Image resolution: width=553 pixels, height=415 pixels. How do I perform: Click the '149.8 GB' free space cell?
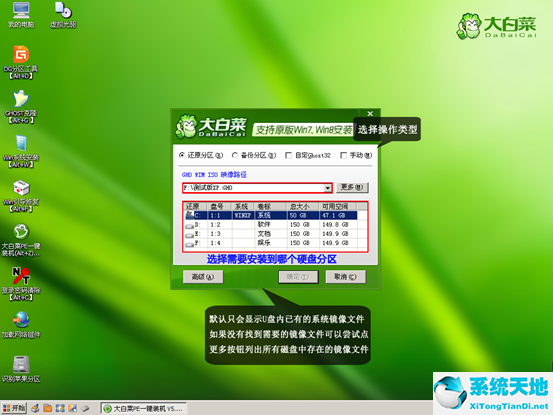338,225
